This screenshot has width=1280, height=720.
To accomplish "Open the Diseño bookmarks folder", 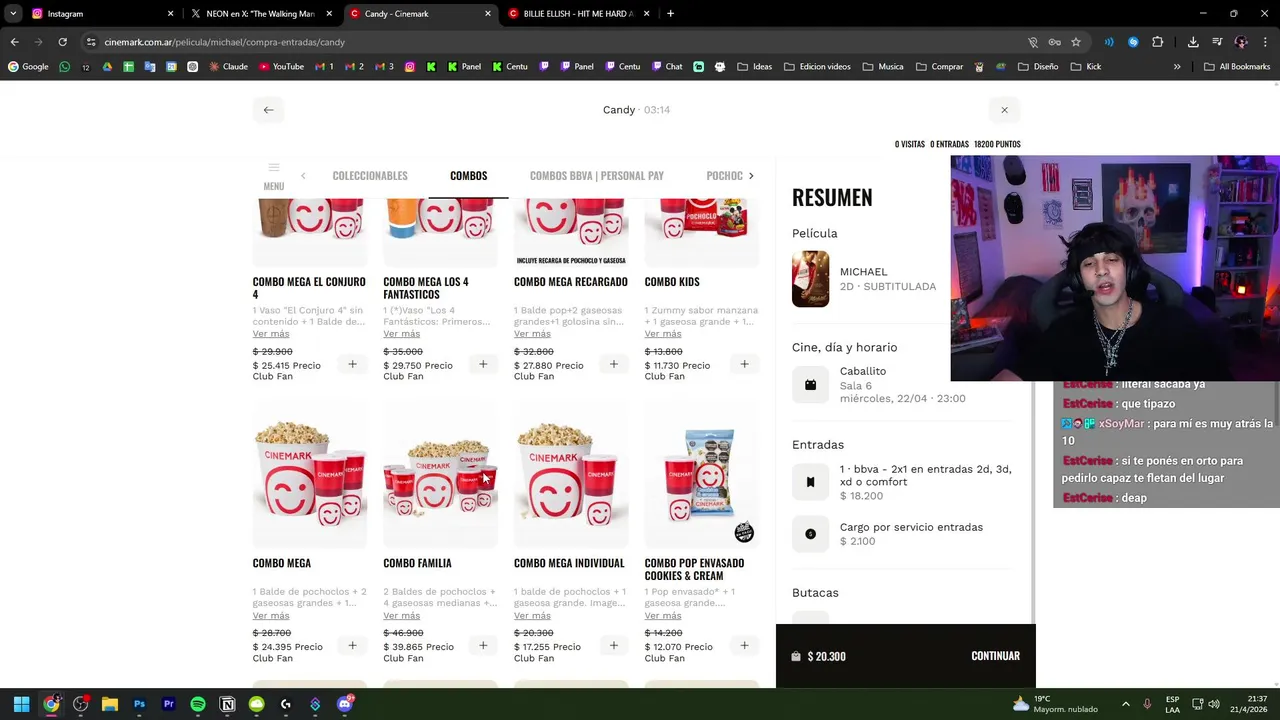I will click(x=1038, y=67).
